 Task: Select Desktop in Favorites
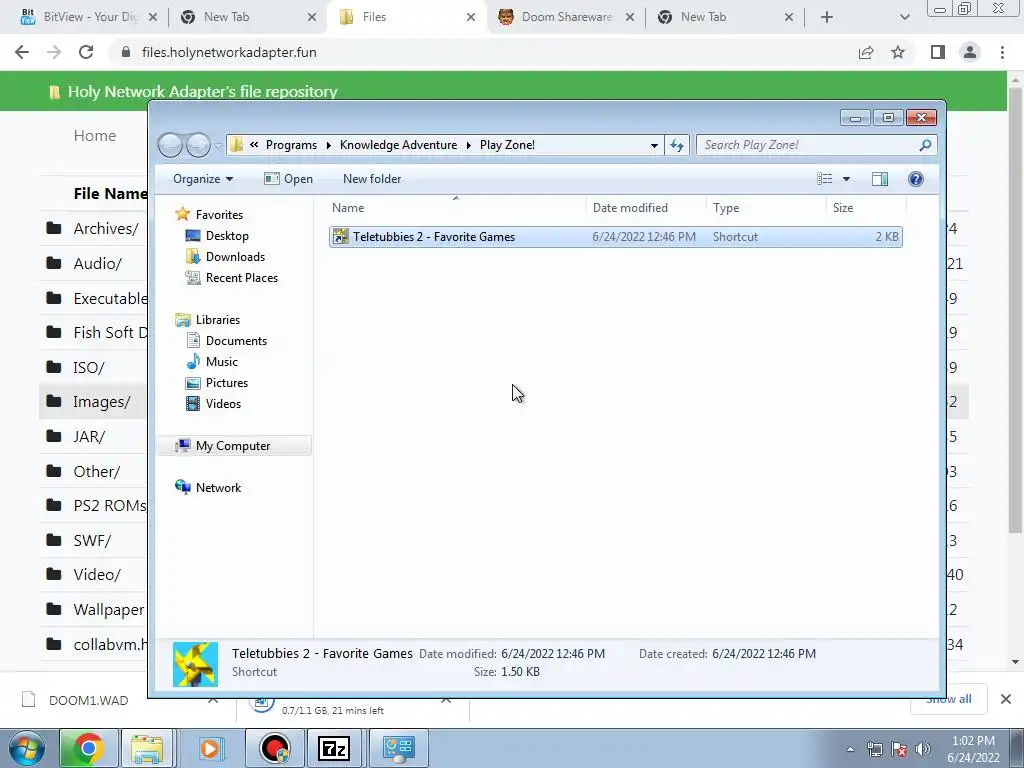227,236
